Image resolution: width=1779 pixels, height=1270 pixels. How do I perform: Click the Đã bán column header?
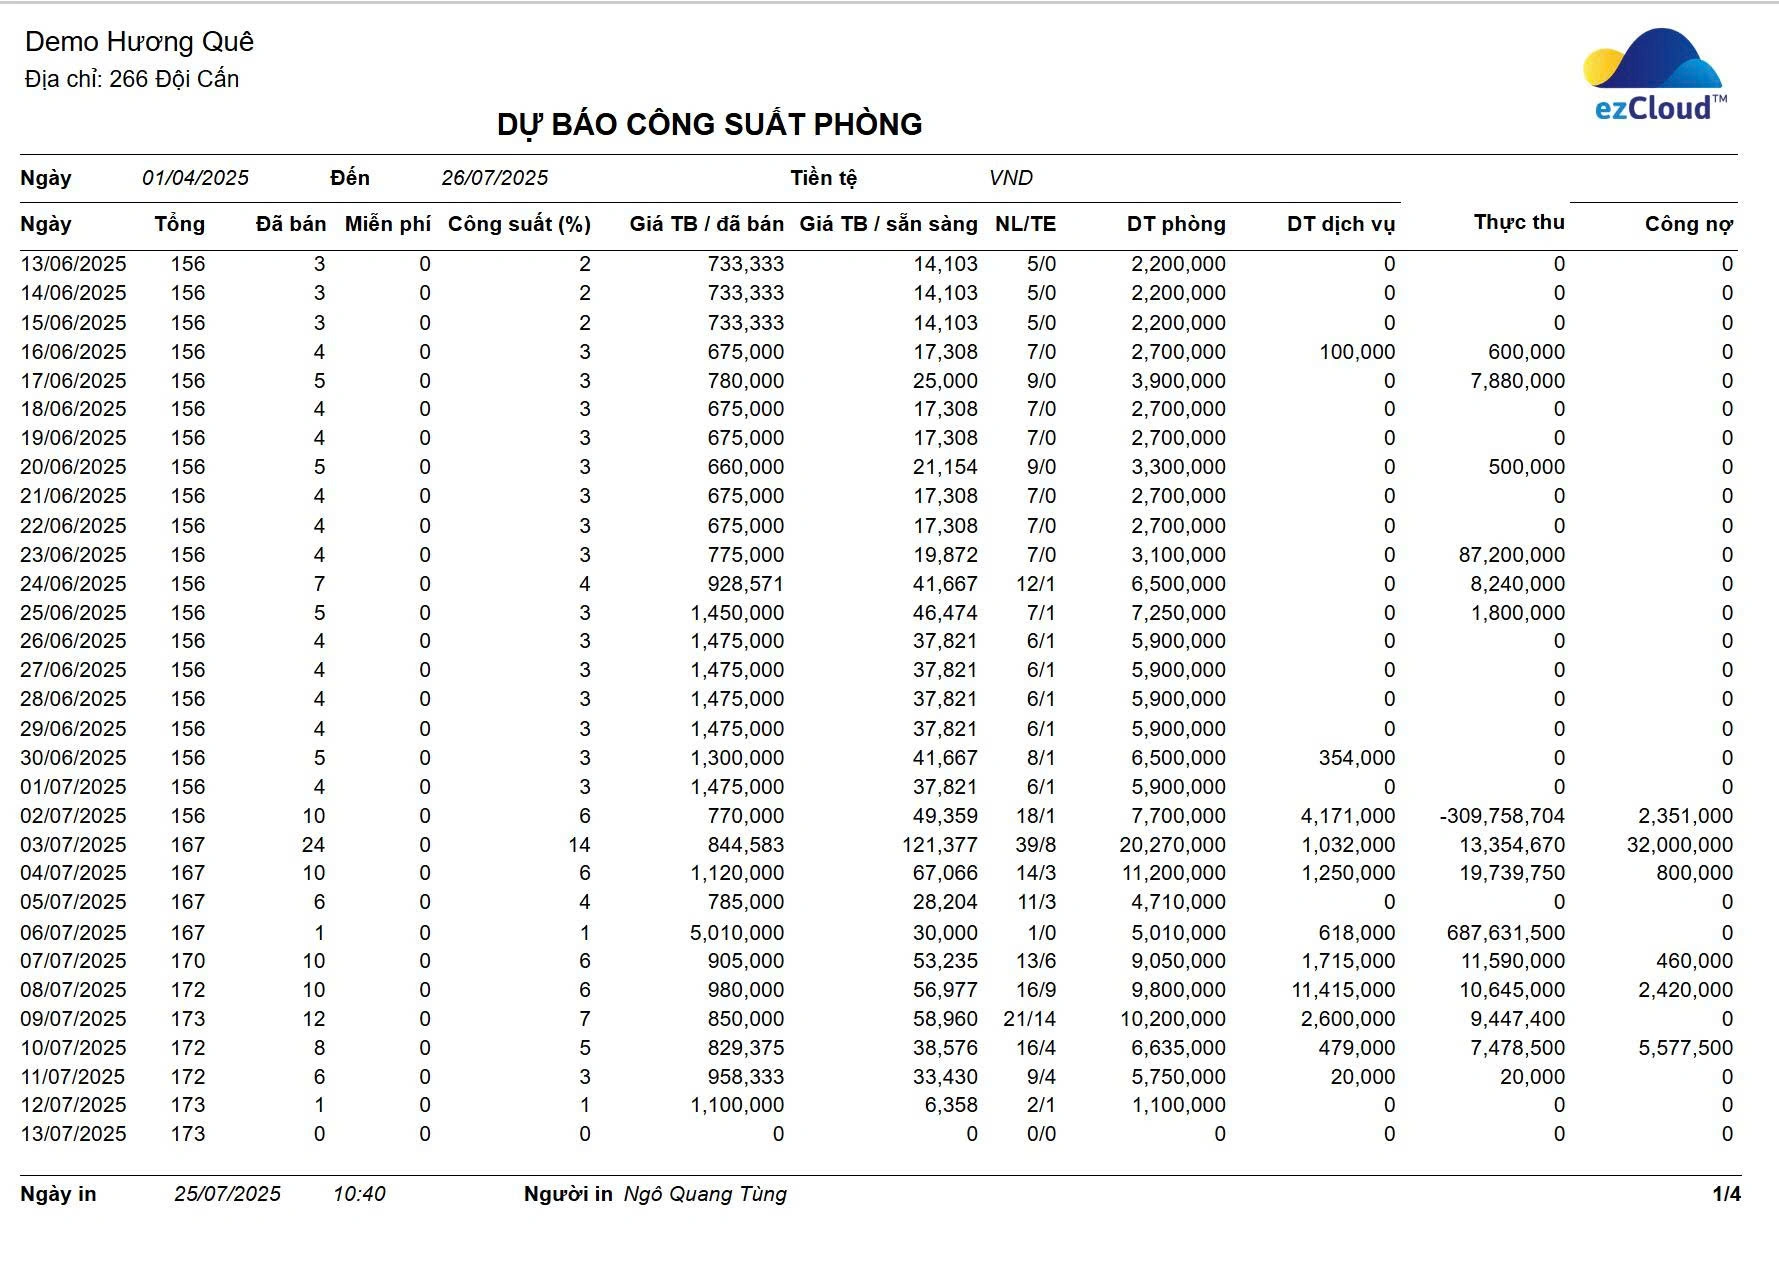pos(291,224)
